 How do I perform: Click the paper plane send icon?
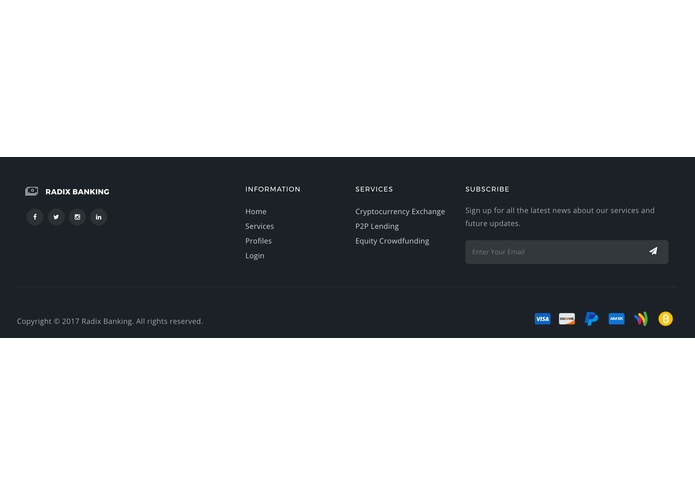point(653,251)
